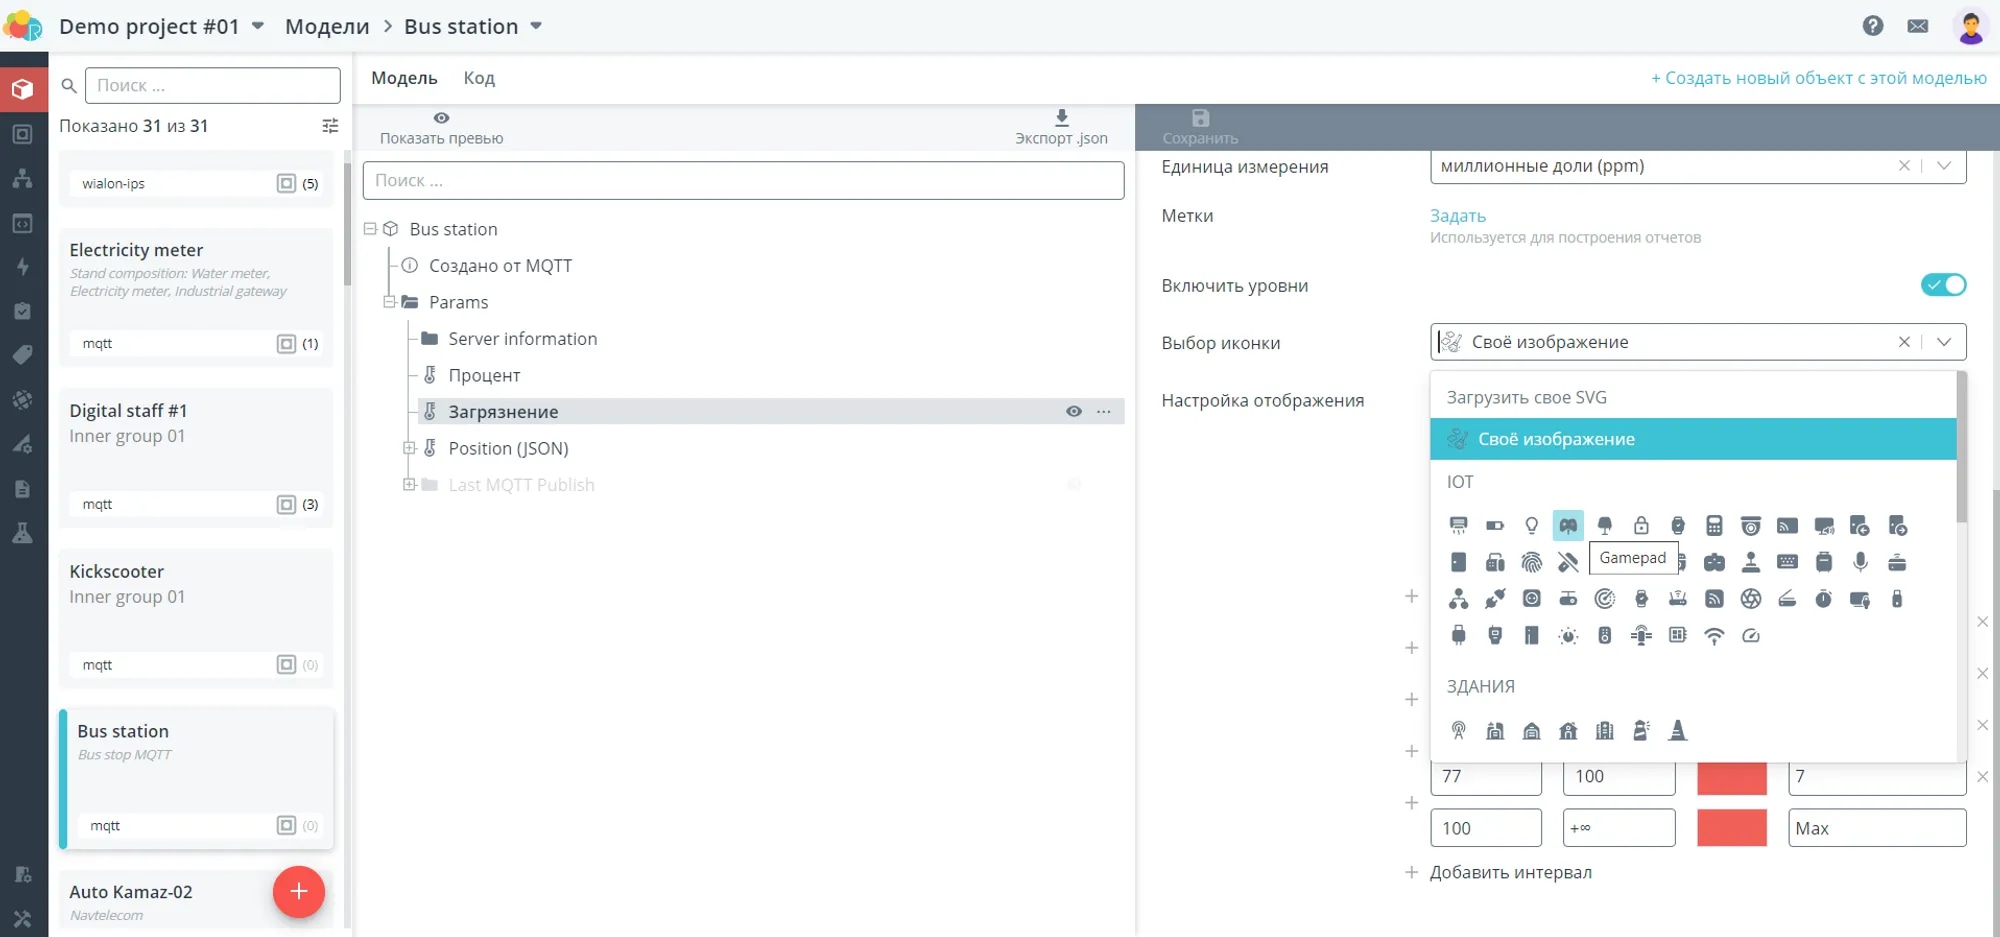2000x937 pixels.
Task: Choose the Wi-Fi signal icon
Action: pos(1714,636)
